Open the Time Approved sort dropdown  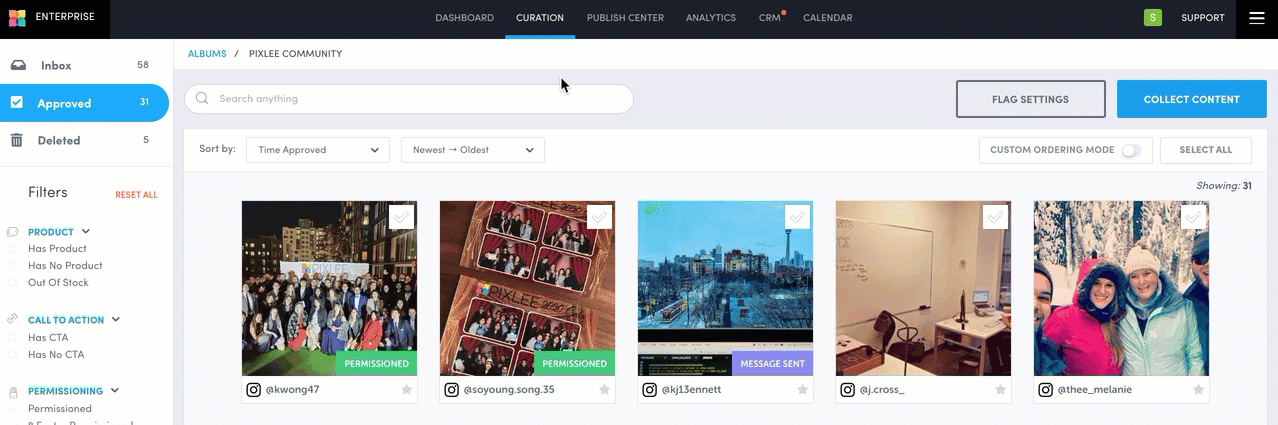(318, 150)
